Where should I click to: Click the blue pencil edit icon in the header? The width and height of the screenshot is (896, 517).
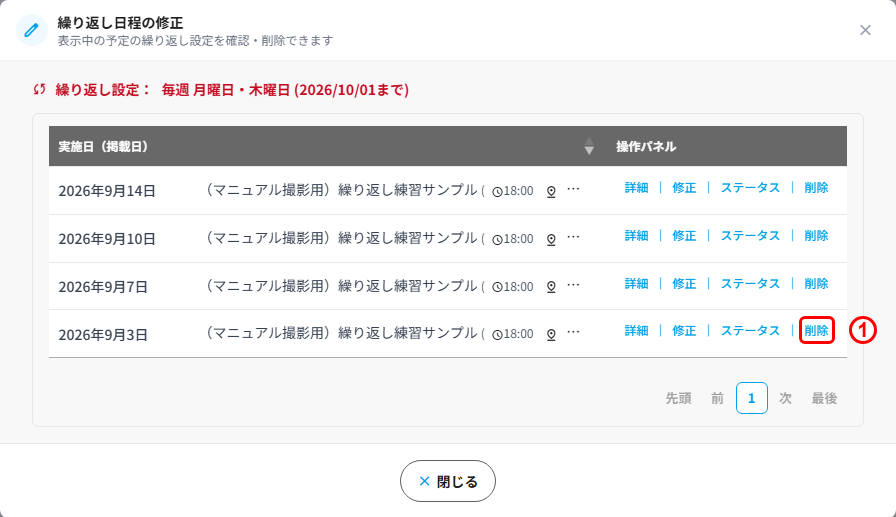[x=31, y=30]
